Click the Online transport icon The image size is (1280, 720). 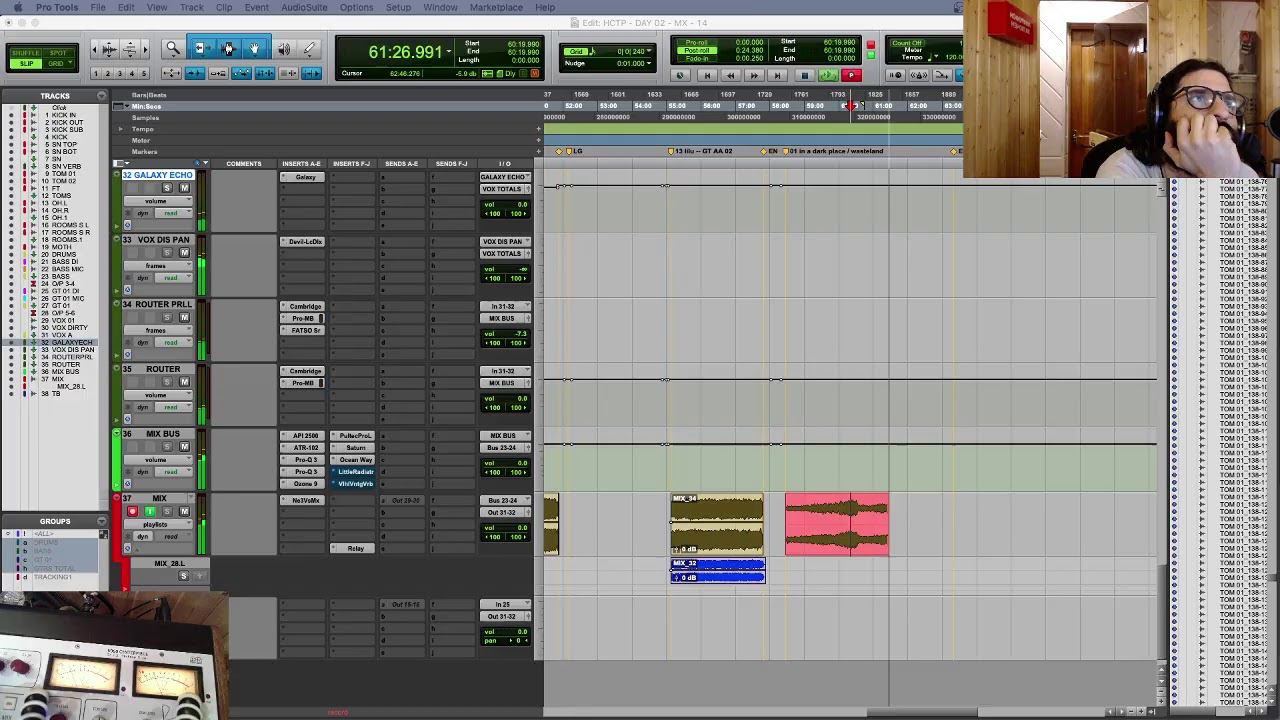[680, 75]
